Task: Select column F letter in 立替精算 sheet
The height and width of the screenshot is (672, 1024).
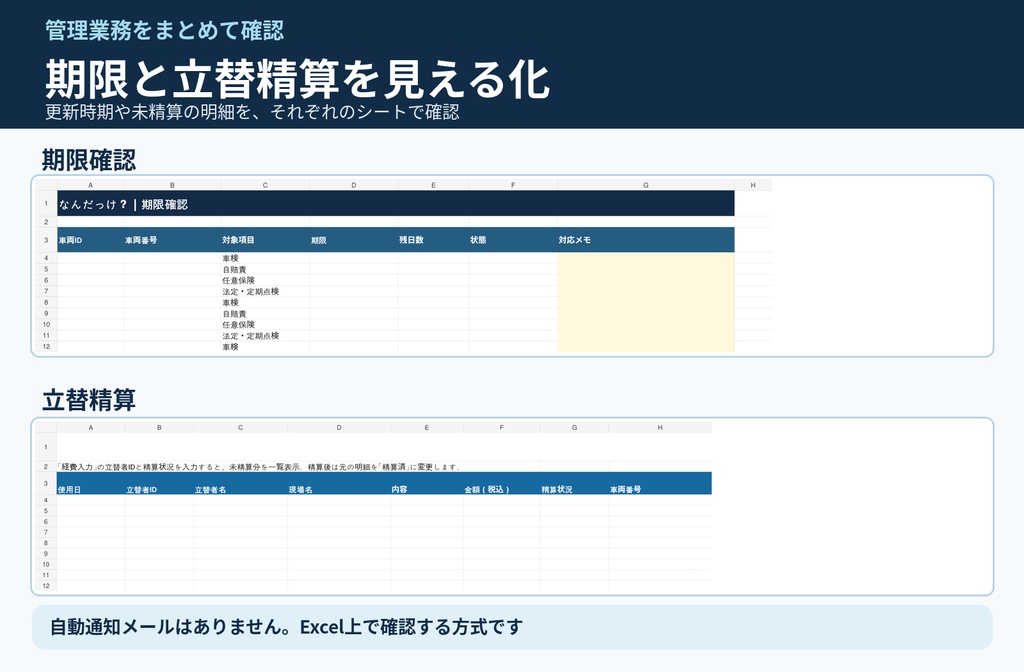Action: 502,428
